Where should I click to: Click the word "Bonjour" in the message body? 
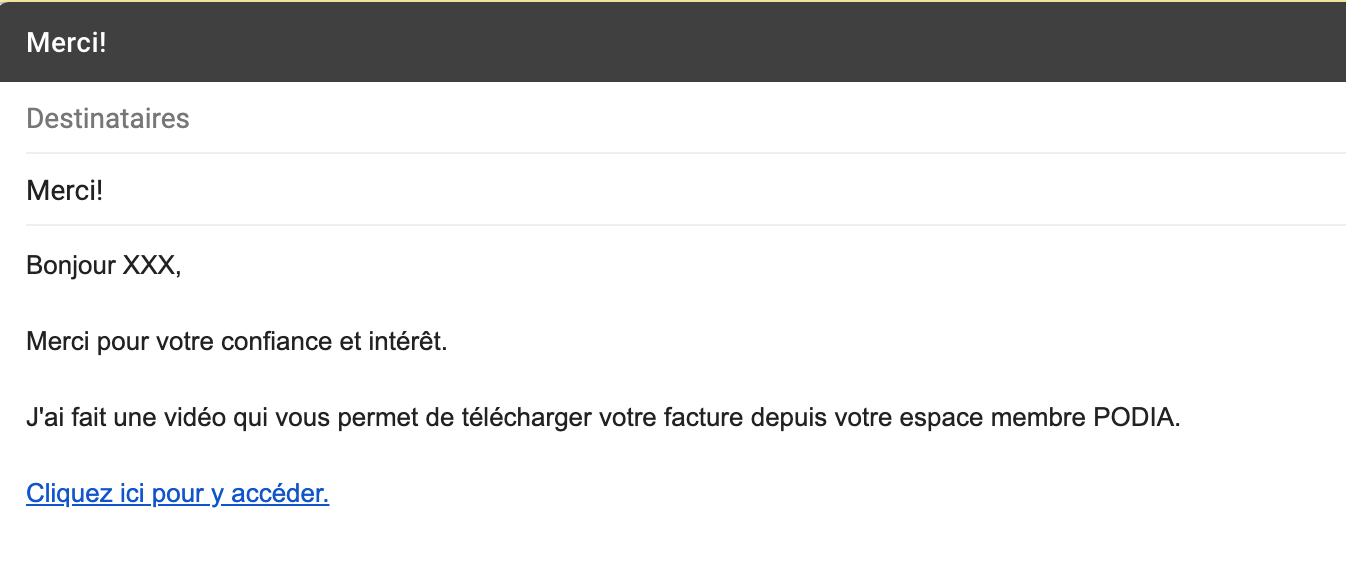click(x=71, y=266)
